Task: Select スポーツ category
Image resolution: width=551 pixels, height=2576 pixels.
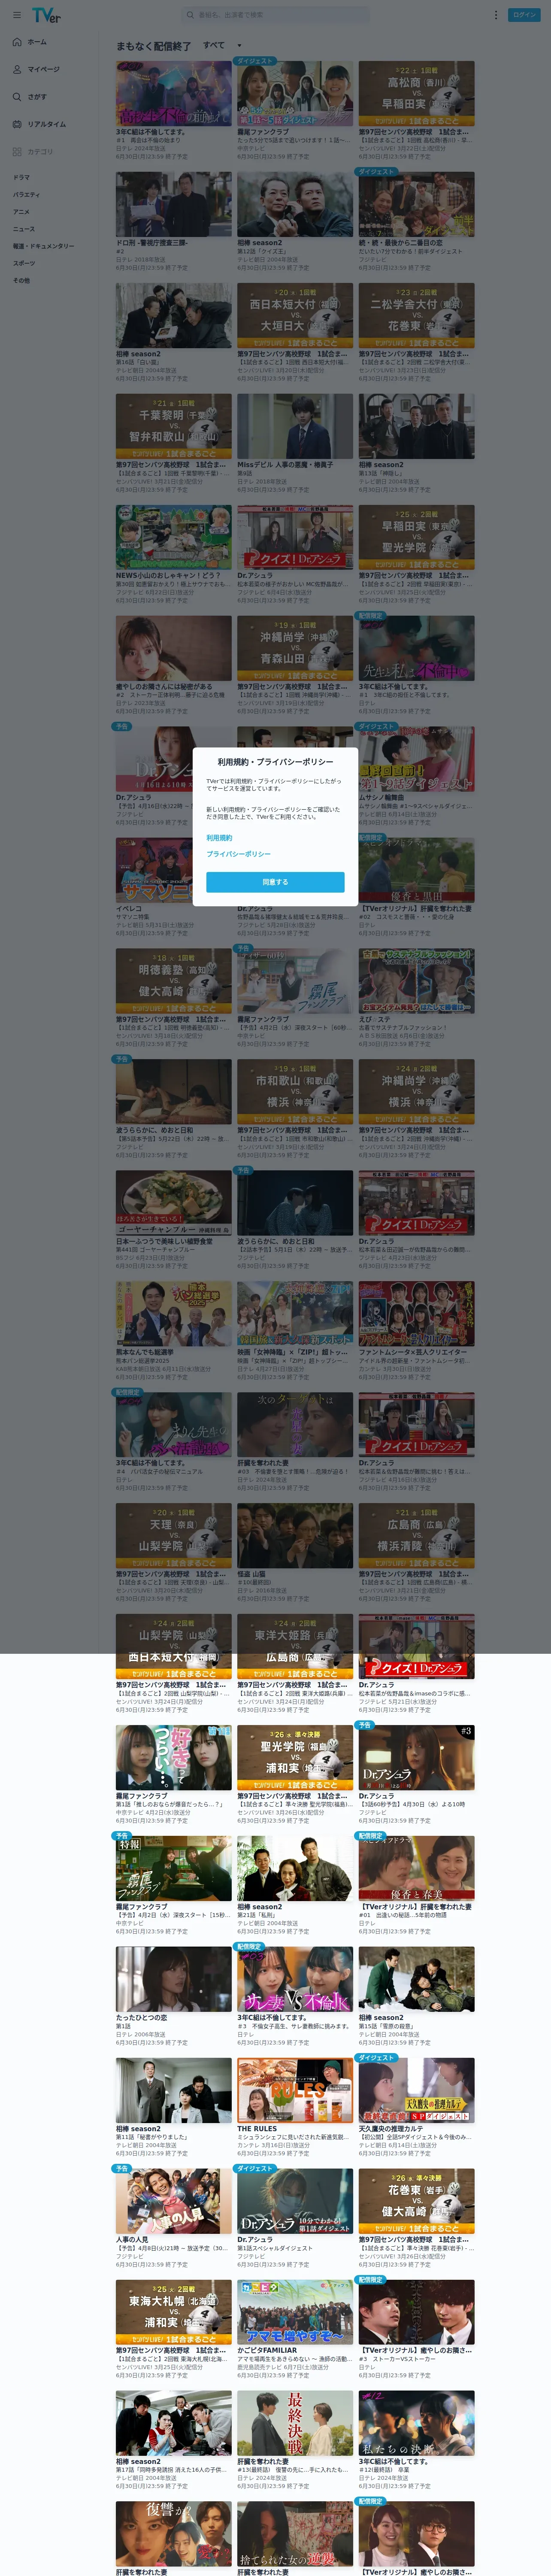Action: click(x=23, y=263)
